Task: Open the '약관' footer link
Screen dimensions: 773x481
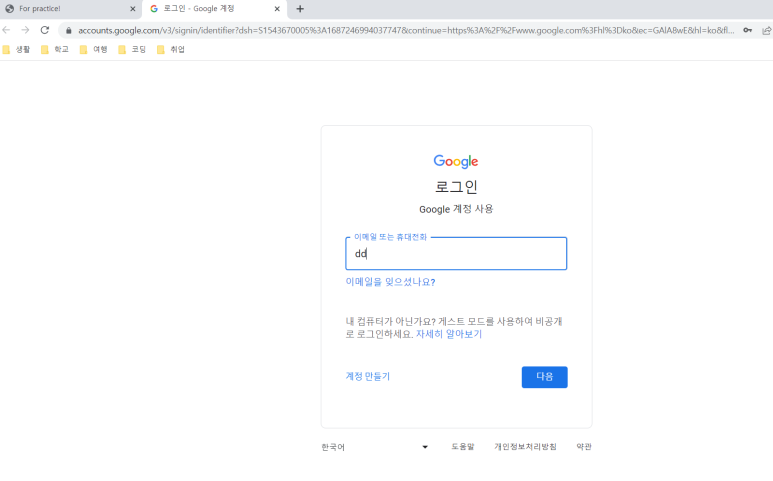Action: point(584,447)
